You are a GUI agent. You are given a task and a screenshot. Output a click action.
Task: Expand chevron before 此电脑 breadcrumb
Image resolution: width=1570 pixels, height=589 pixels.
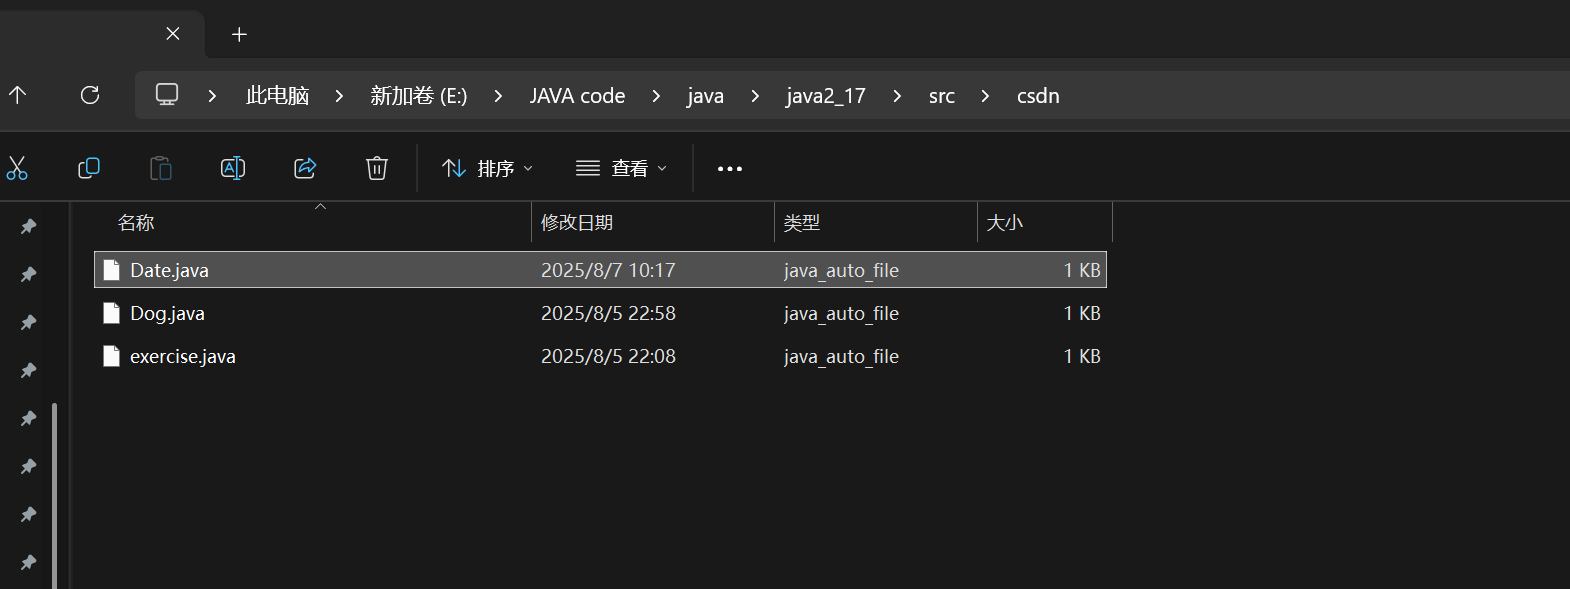pos(212,96)
